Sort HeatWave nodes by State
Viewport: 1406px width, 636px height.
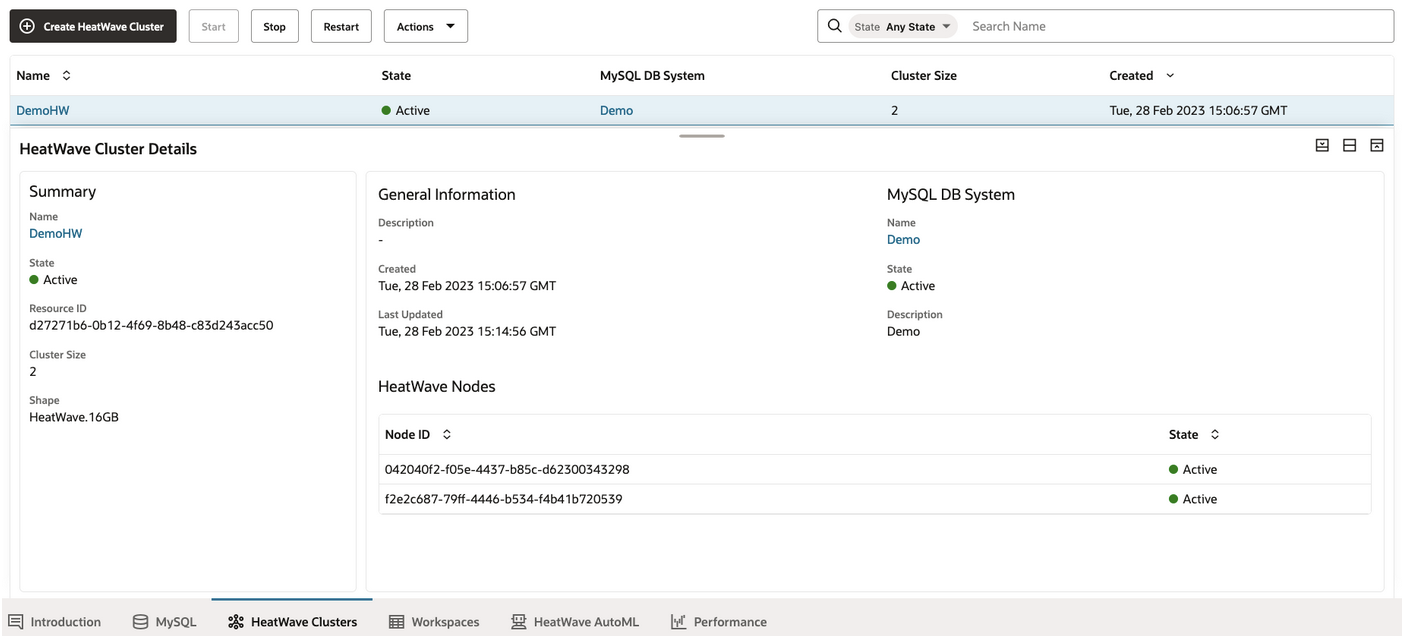(1215, 435)
